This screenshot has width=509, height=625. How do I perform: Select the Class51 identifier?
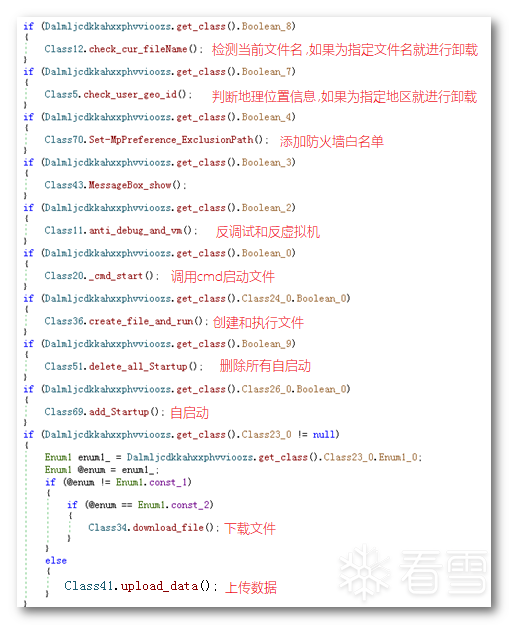[x=64, y=366]
